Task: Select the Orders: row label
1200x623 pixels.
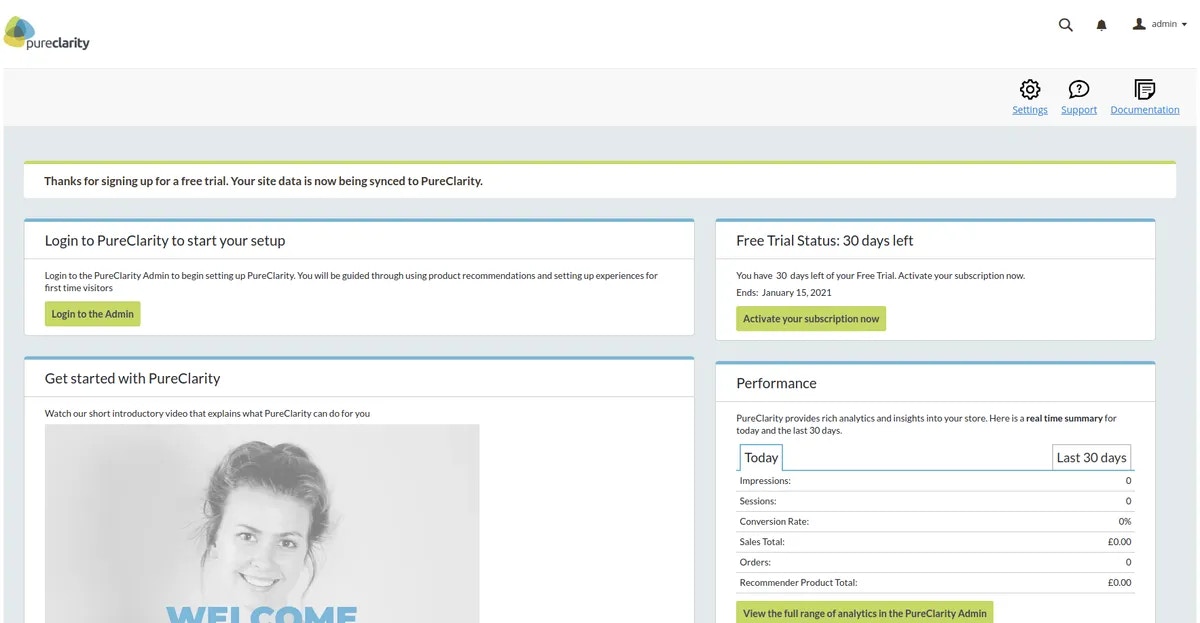Action: pyautogui.click(x=755, y=562)
